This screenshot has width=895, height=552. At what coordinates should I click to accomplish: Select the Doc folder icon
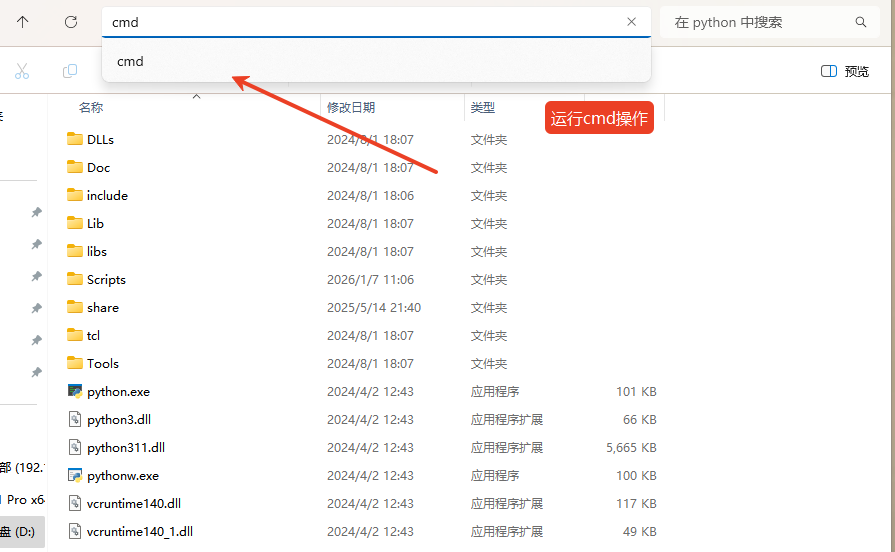(75, 167)
